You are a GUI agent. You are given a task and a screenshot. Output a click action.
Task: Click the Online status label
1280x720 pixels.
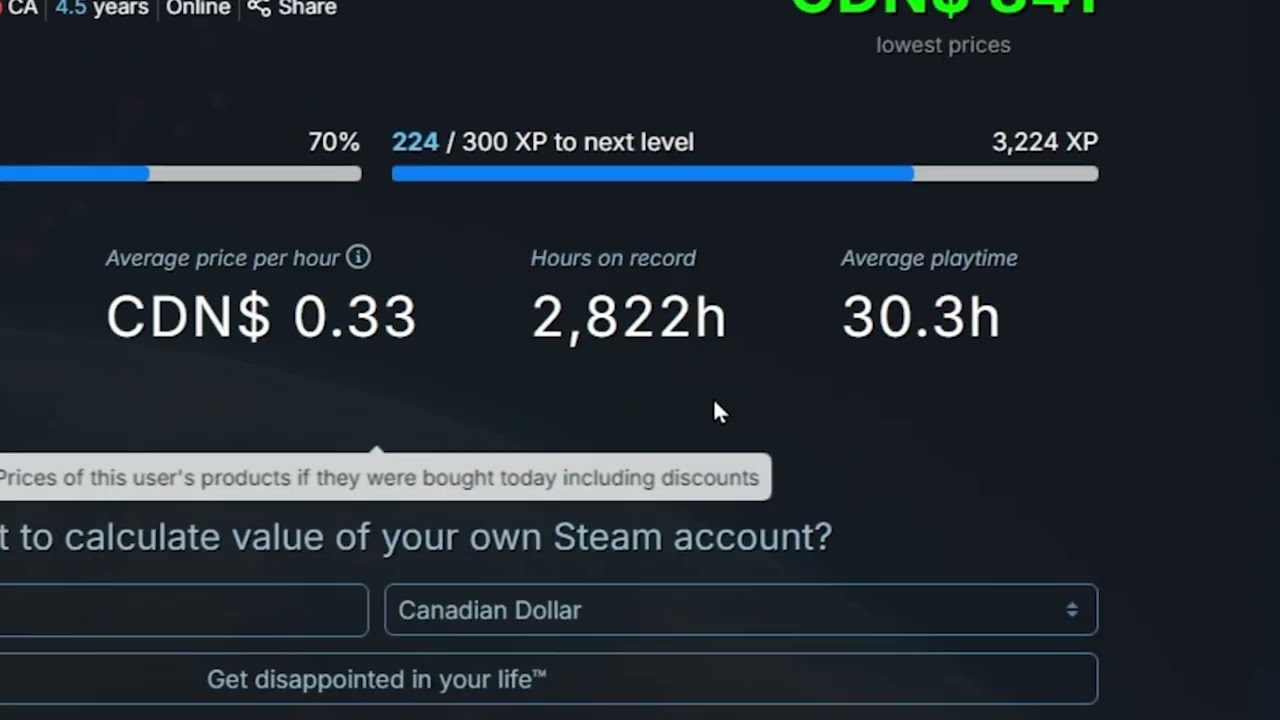[198, 8]
